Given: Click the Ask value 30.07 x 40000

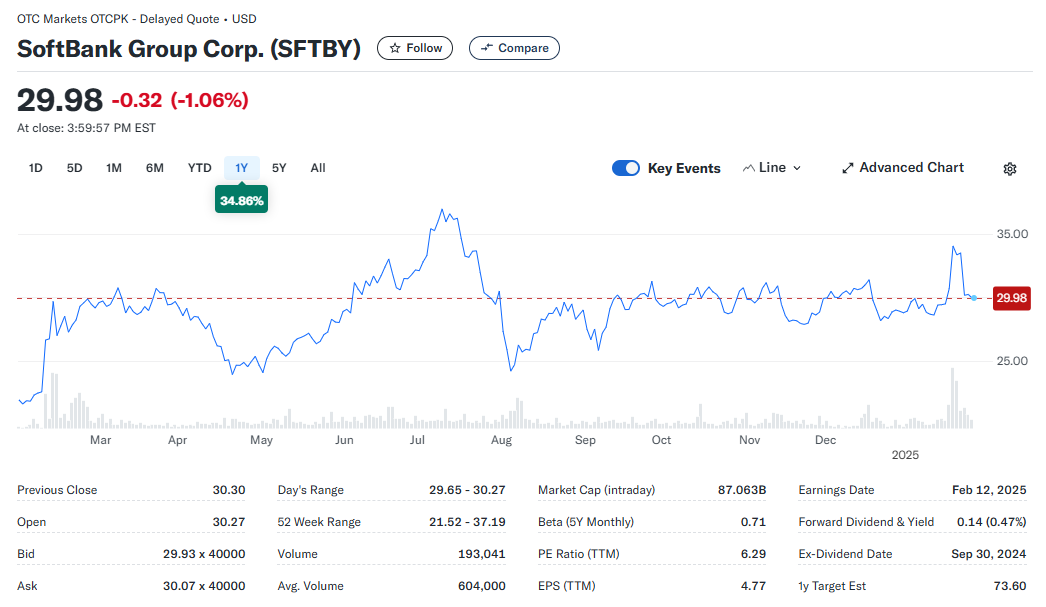Looking at the screenshot, I should pyautogui.click(x=204, y=586).
